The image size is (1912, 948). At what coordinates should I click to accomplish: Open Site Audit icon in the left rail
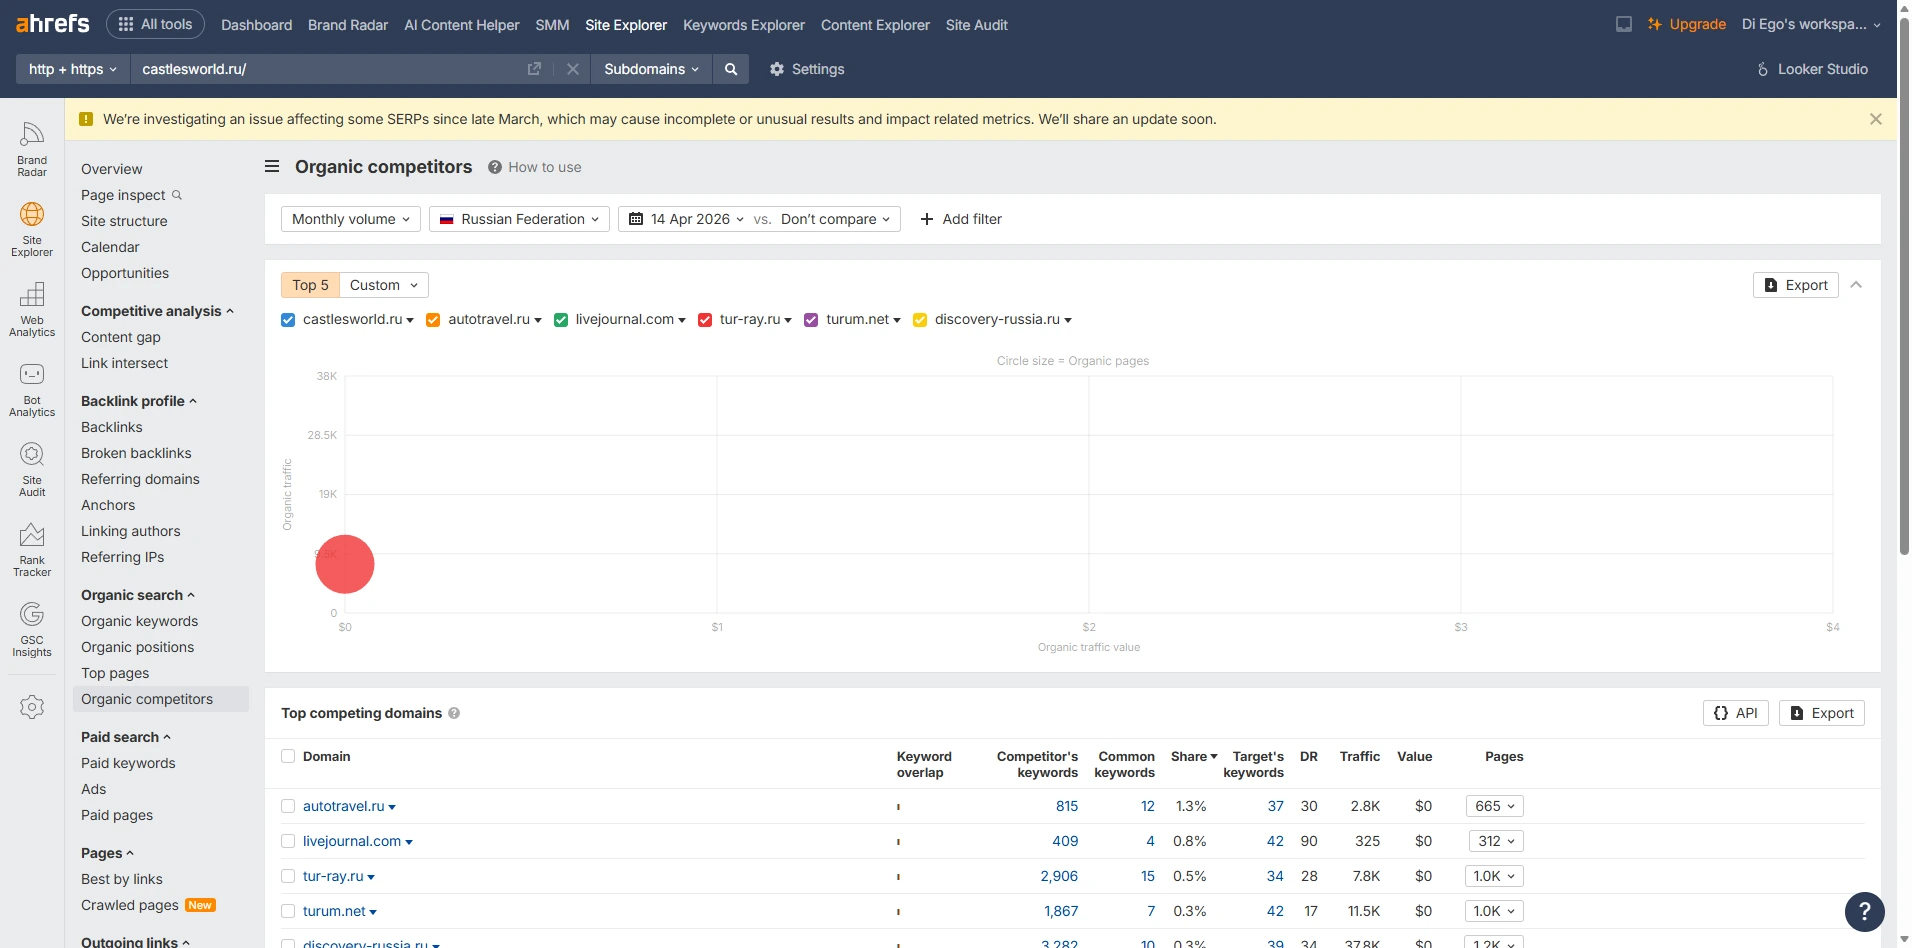click(x=32, y=469)
